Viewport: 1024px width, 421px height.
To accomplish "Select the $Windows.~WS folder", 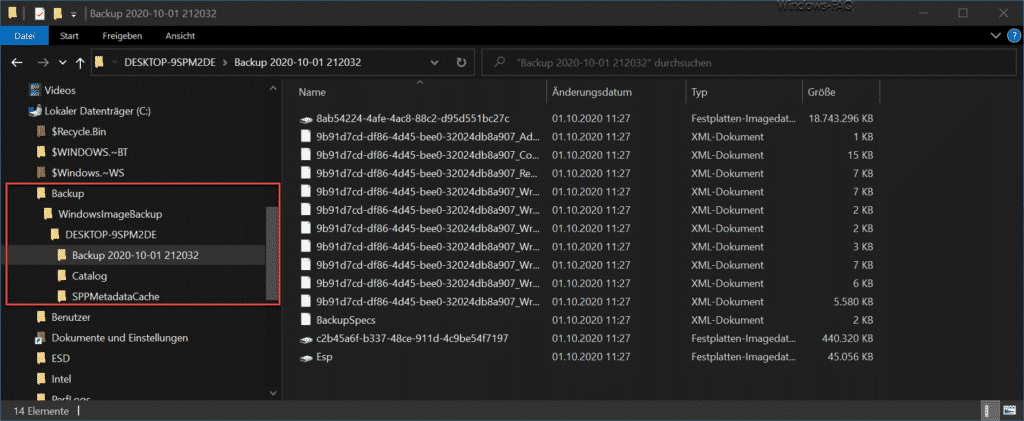I will tap(87, 172).
